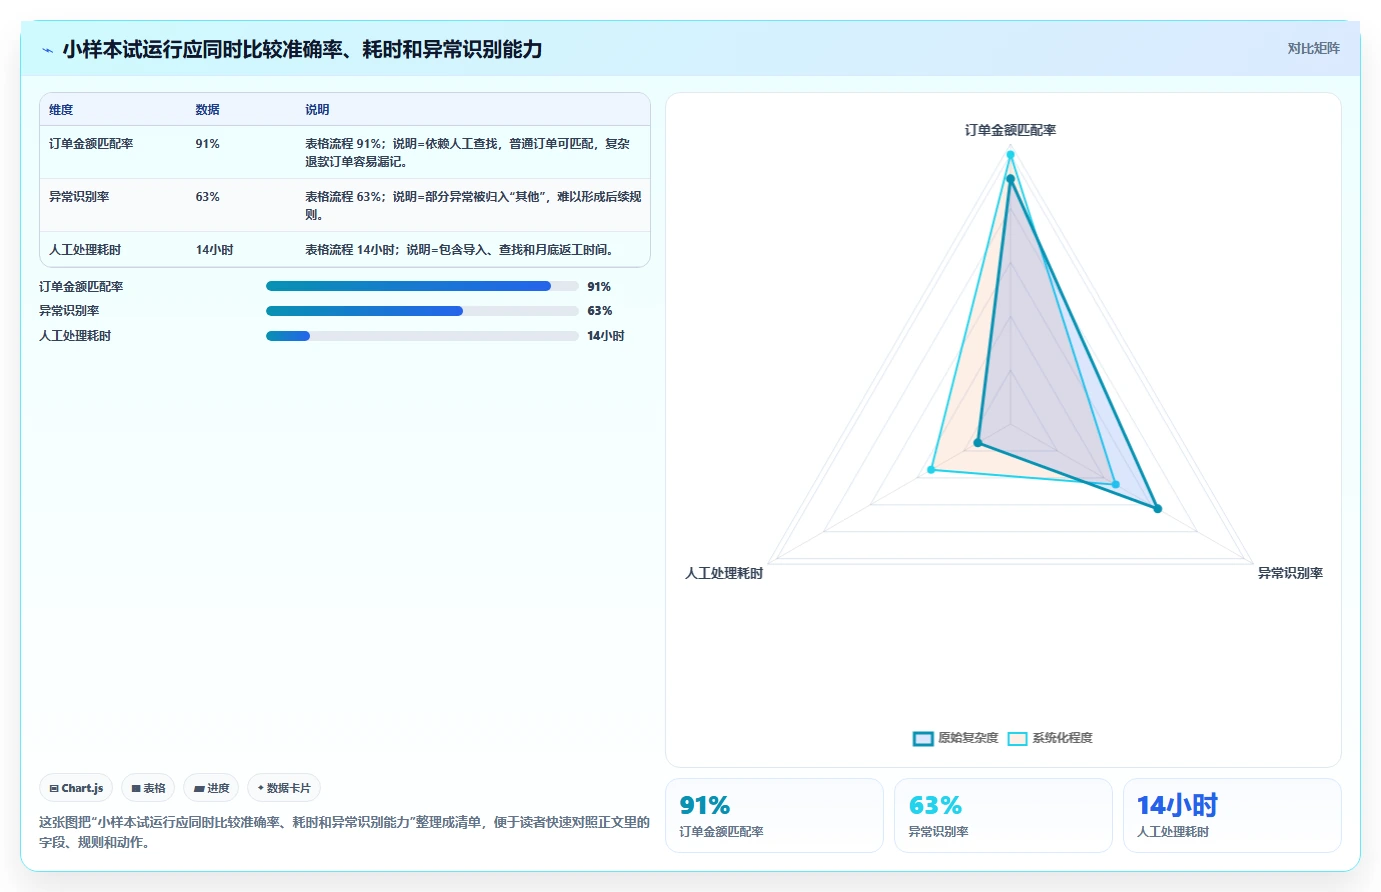Viewport: 1381px width, 892px height.
Task: Click the 维度 column header
Action: 61,110
